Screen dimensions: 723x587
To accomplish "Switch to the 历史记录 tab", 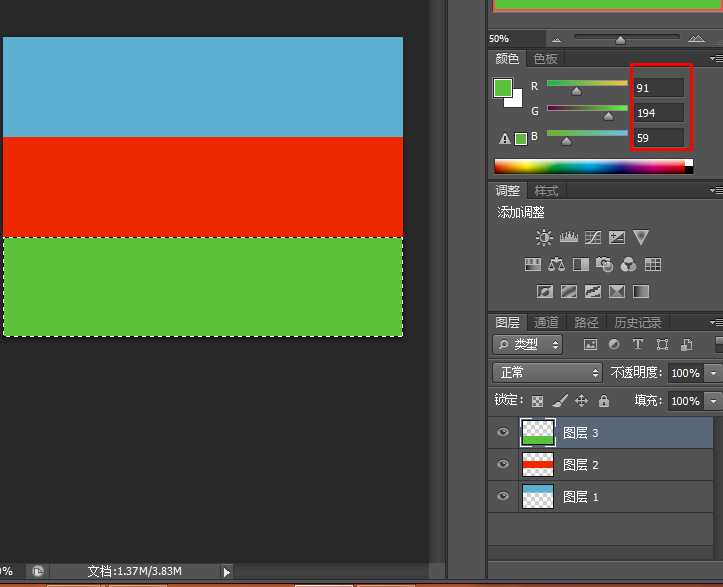I will (x=637, y=323).
